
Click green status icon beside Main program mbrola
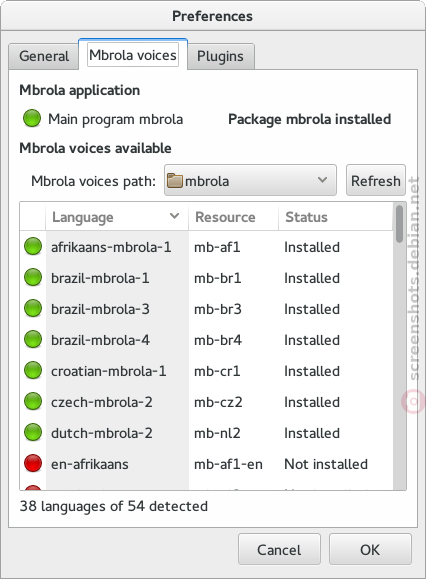[x=32, y=119]
